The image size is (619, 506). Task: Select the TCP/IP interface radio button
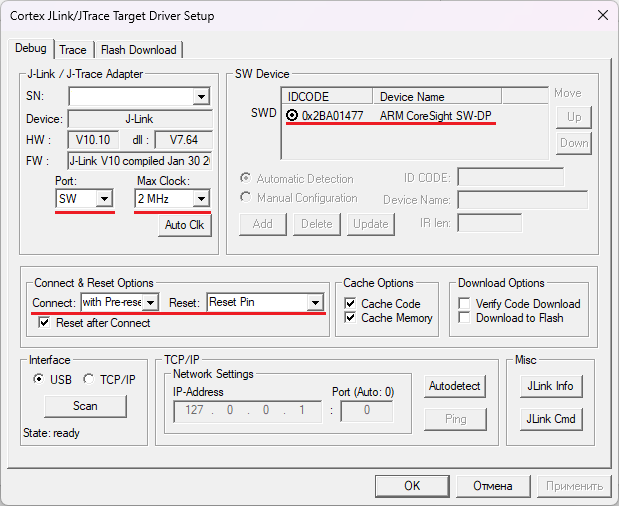(x=88, y=379)
